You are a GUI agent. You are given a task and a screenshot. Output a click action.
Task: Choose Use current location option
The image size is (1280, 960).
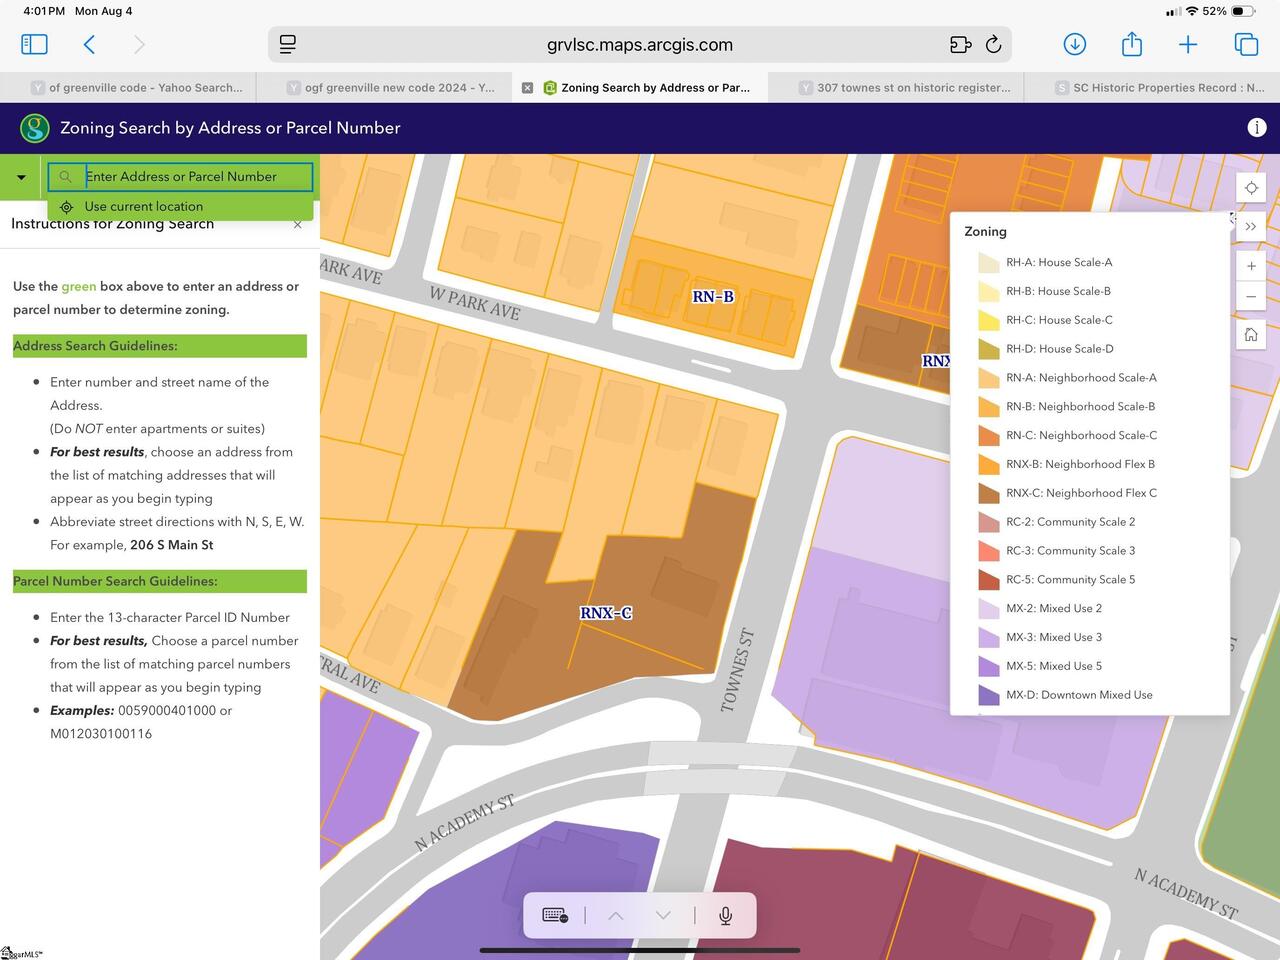pyautogui.click(x=143, y=206)
